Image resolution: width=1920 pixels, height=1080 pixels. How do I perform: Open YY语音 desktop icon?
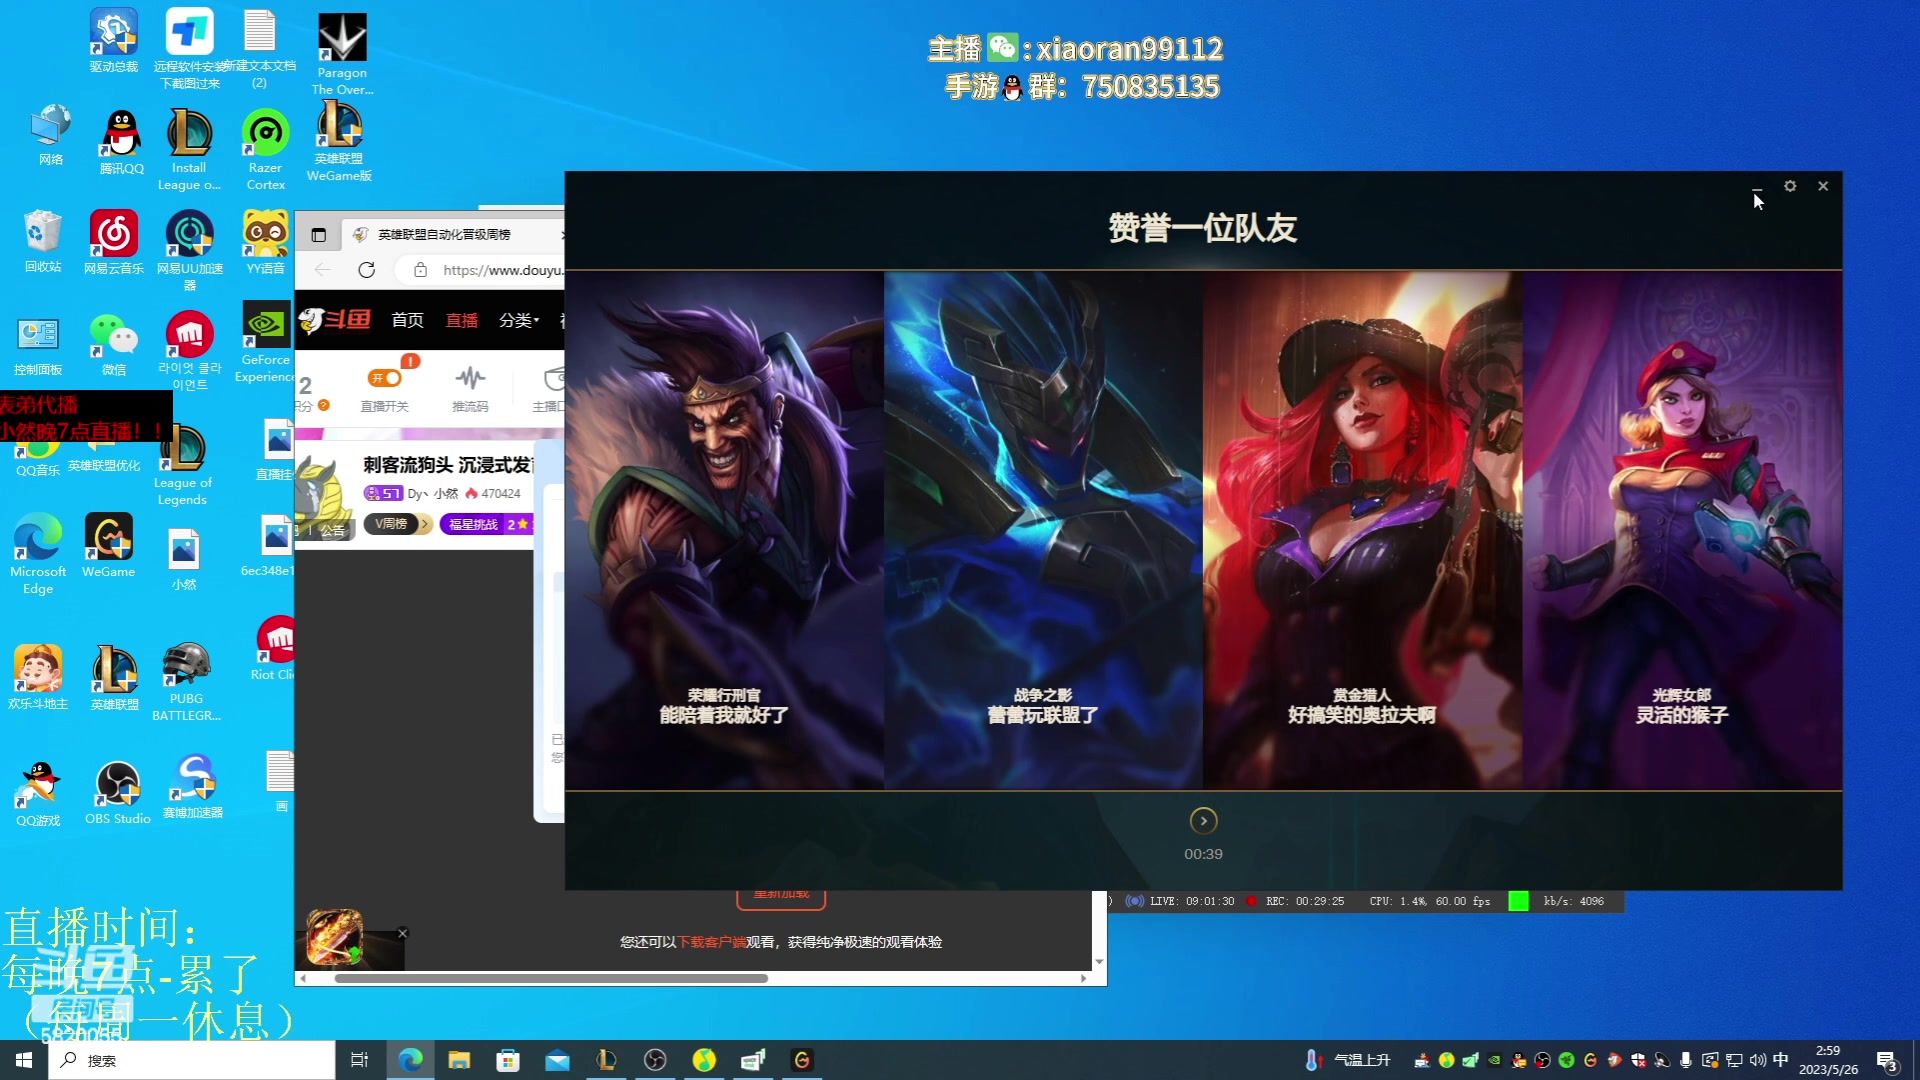pos(265,242)
